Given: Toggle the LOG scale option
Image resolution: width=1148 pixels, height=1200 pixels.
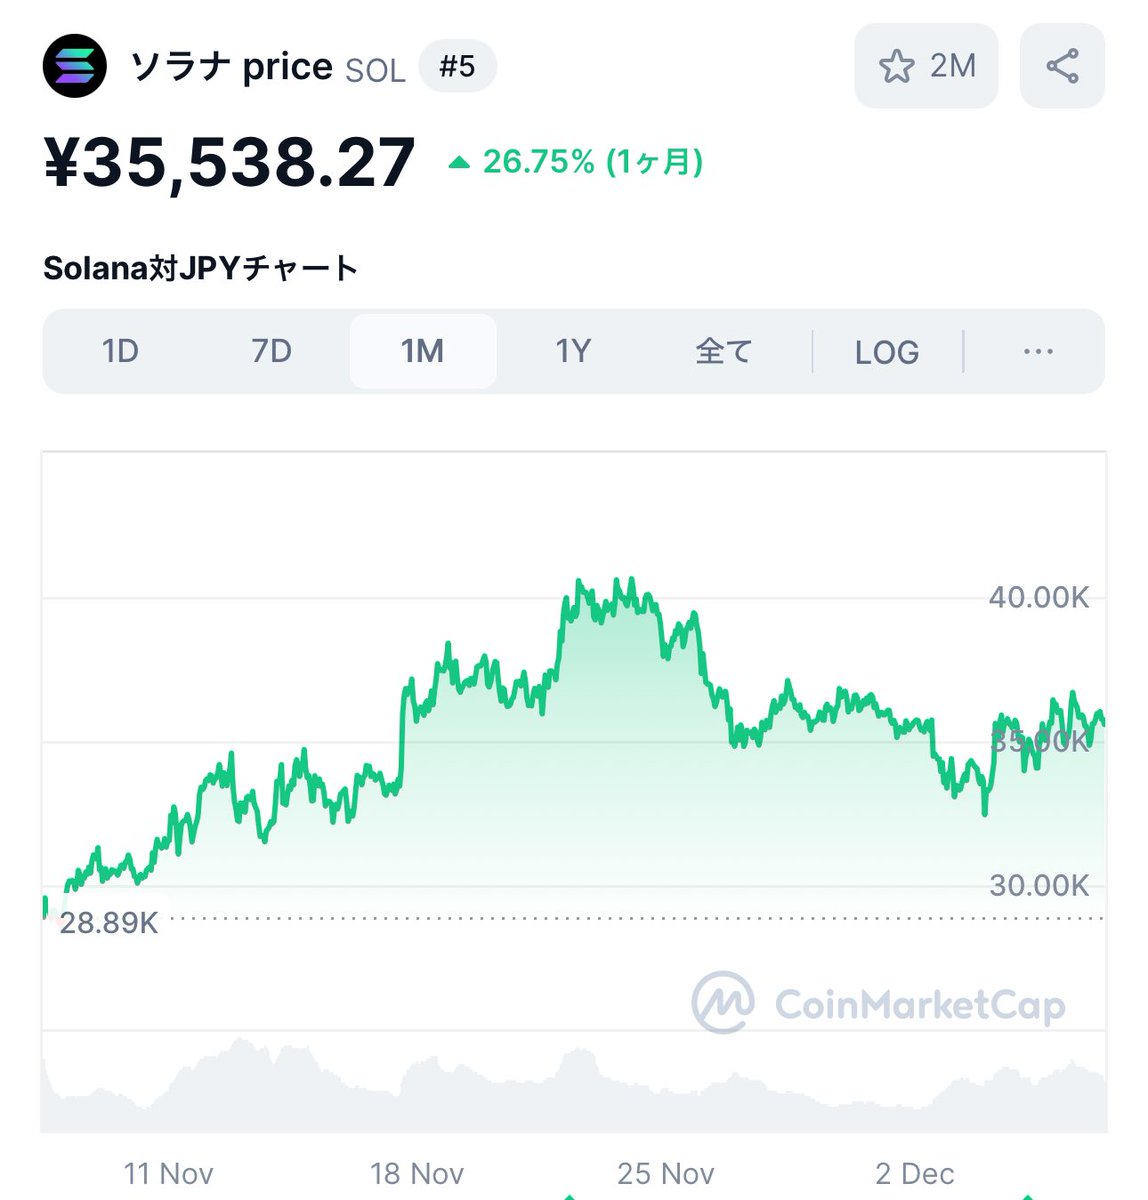Looking at the screenshot, I should pyautogui.click(x=887, y=352).
